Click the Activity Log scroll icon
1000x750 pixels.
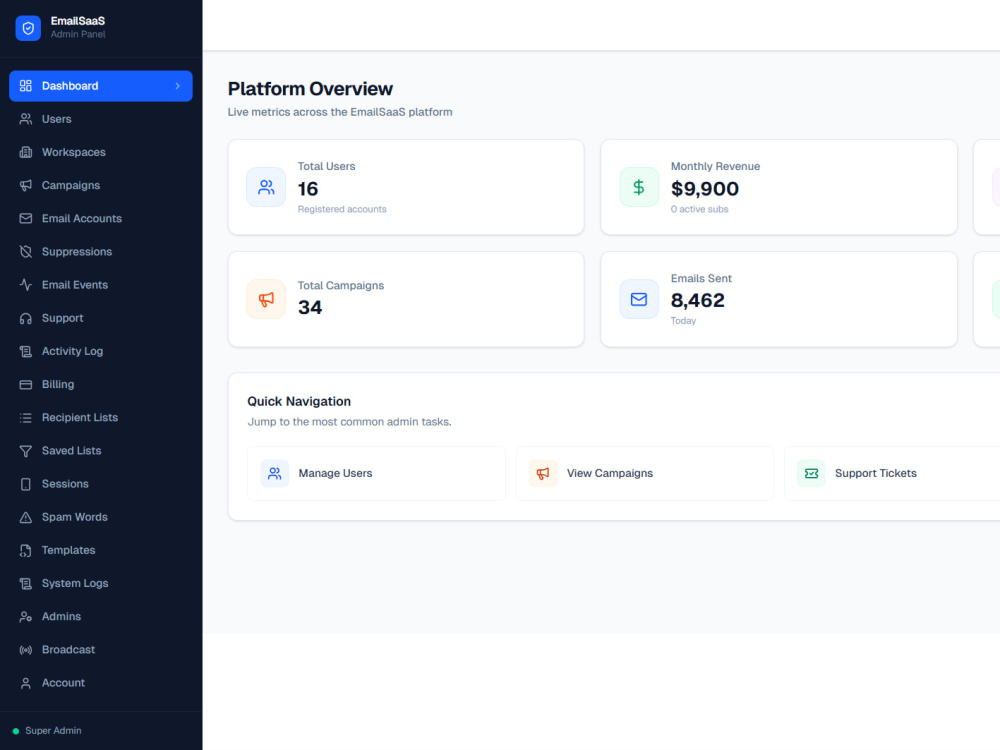pos(26,351)
